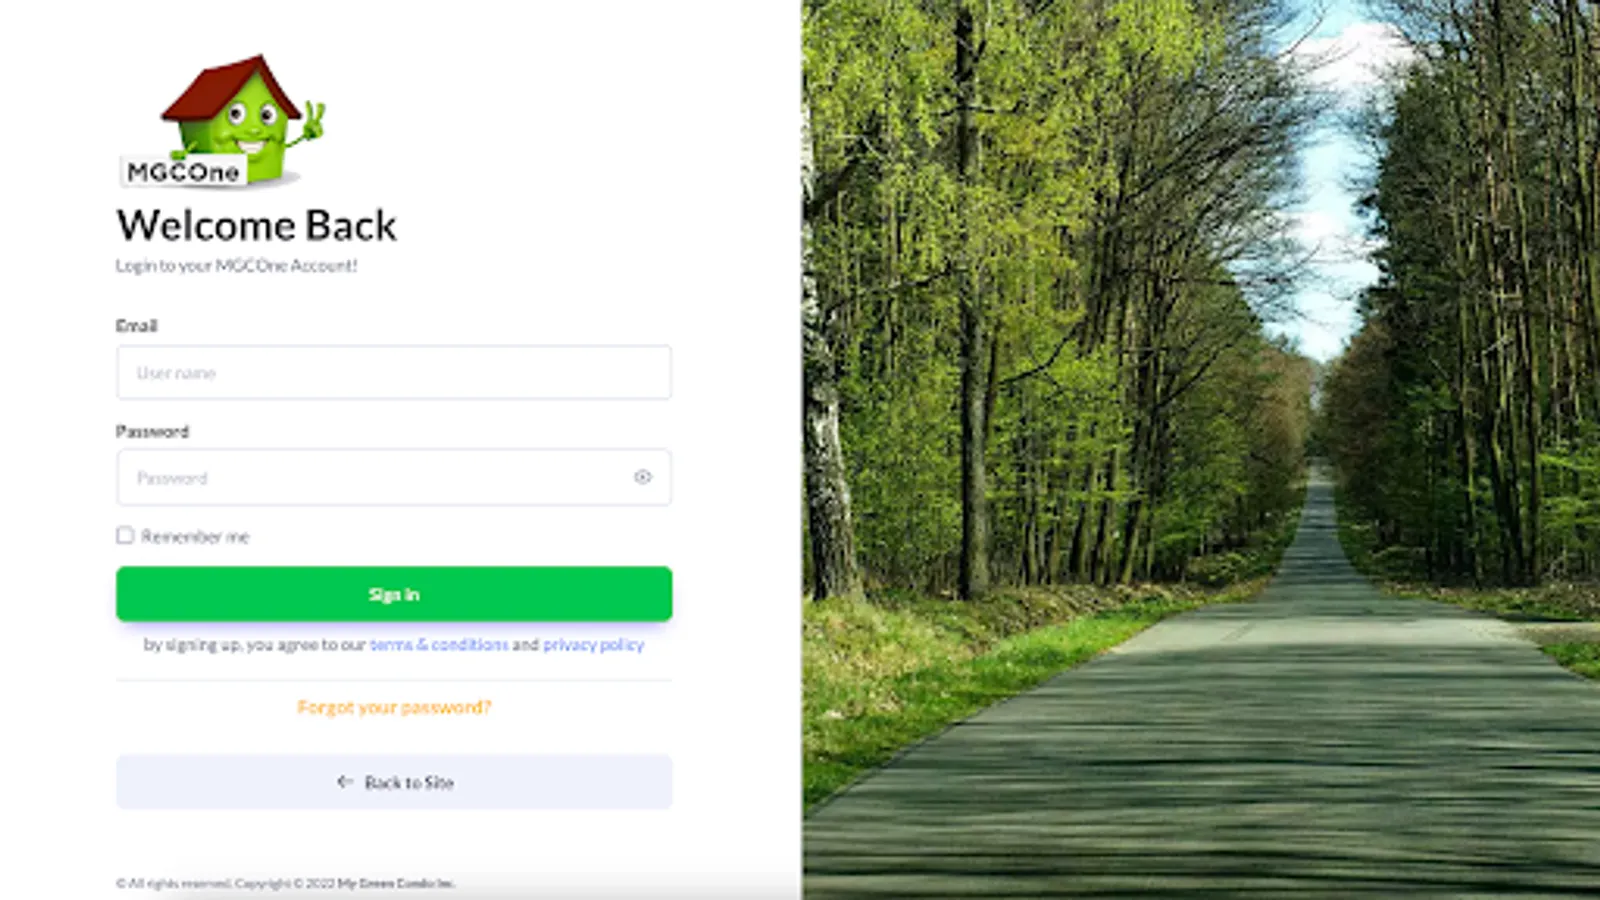Open the privacy policy link
The width and height of the screenshot is (1600, 900).
click(594, 645)
